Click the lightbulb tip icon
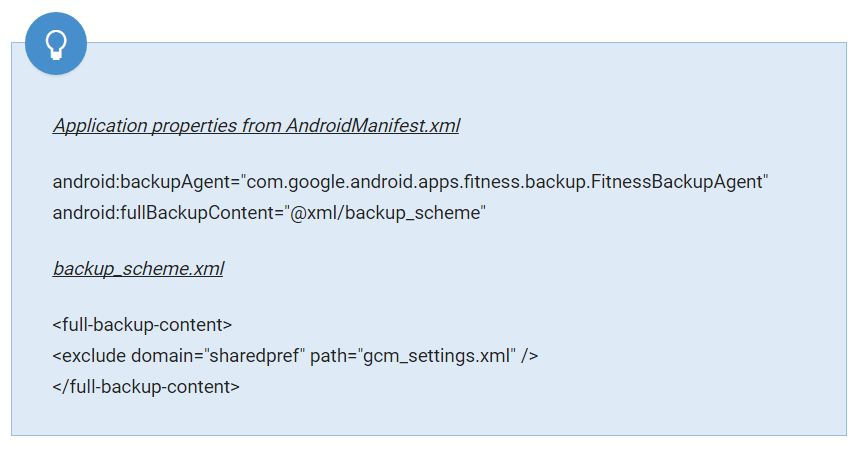The width and height of the screenshot is (861, 461). click(x=56, y=43)
